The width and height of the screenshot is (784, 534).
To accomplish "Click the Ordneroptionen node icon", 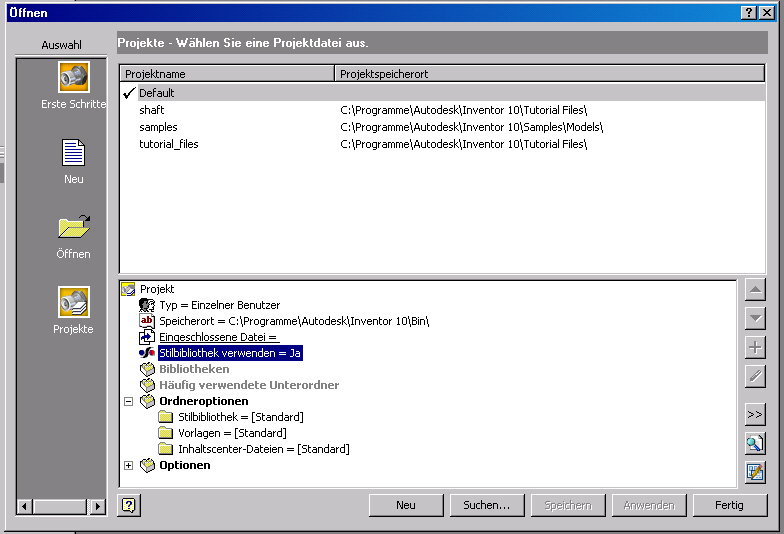I will [148, 401].
